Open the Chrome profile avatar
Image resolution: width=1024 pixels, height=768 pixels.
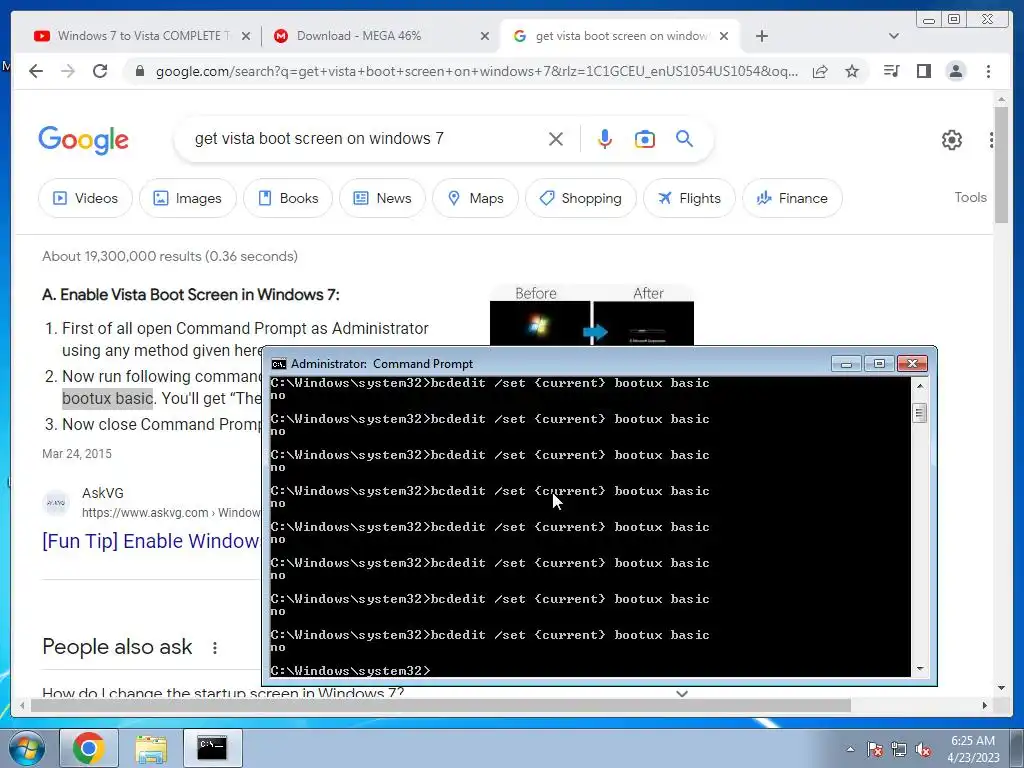pyautogui.click(x=955, y=71)
